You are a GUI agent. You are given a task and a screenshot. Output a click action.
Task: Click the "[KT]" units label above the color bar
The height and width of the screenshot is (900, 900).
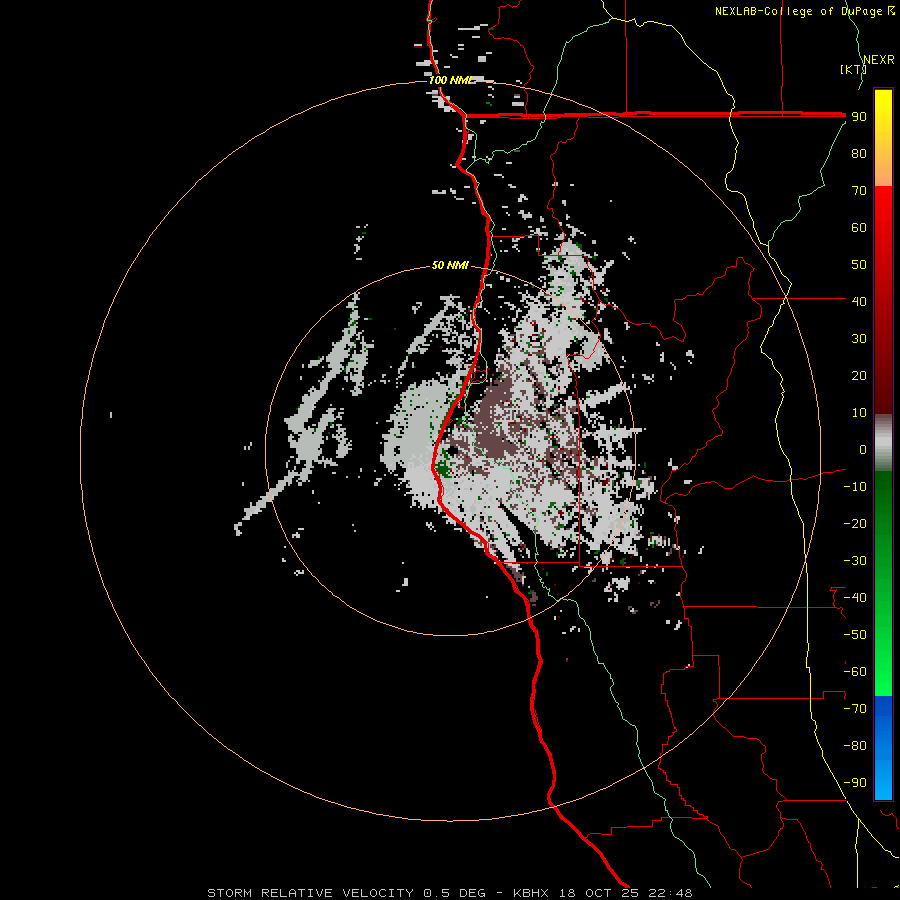(853, 69)
